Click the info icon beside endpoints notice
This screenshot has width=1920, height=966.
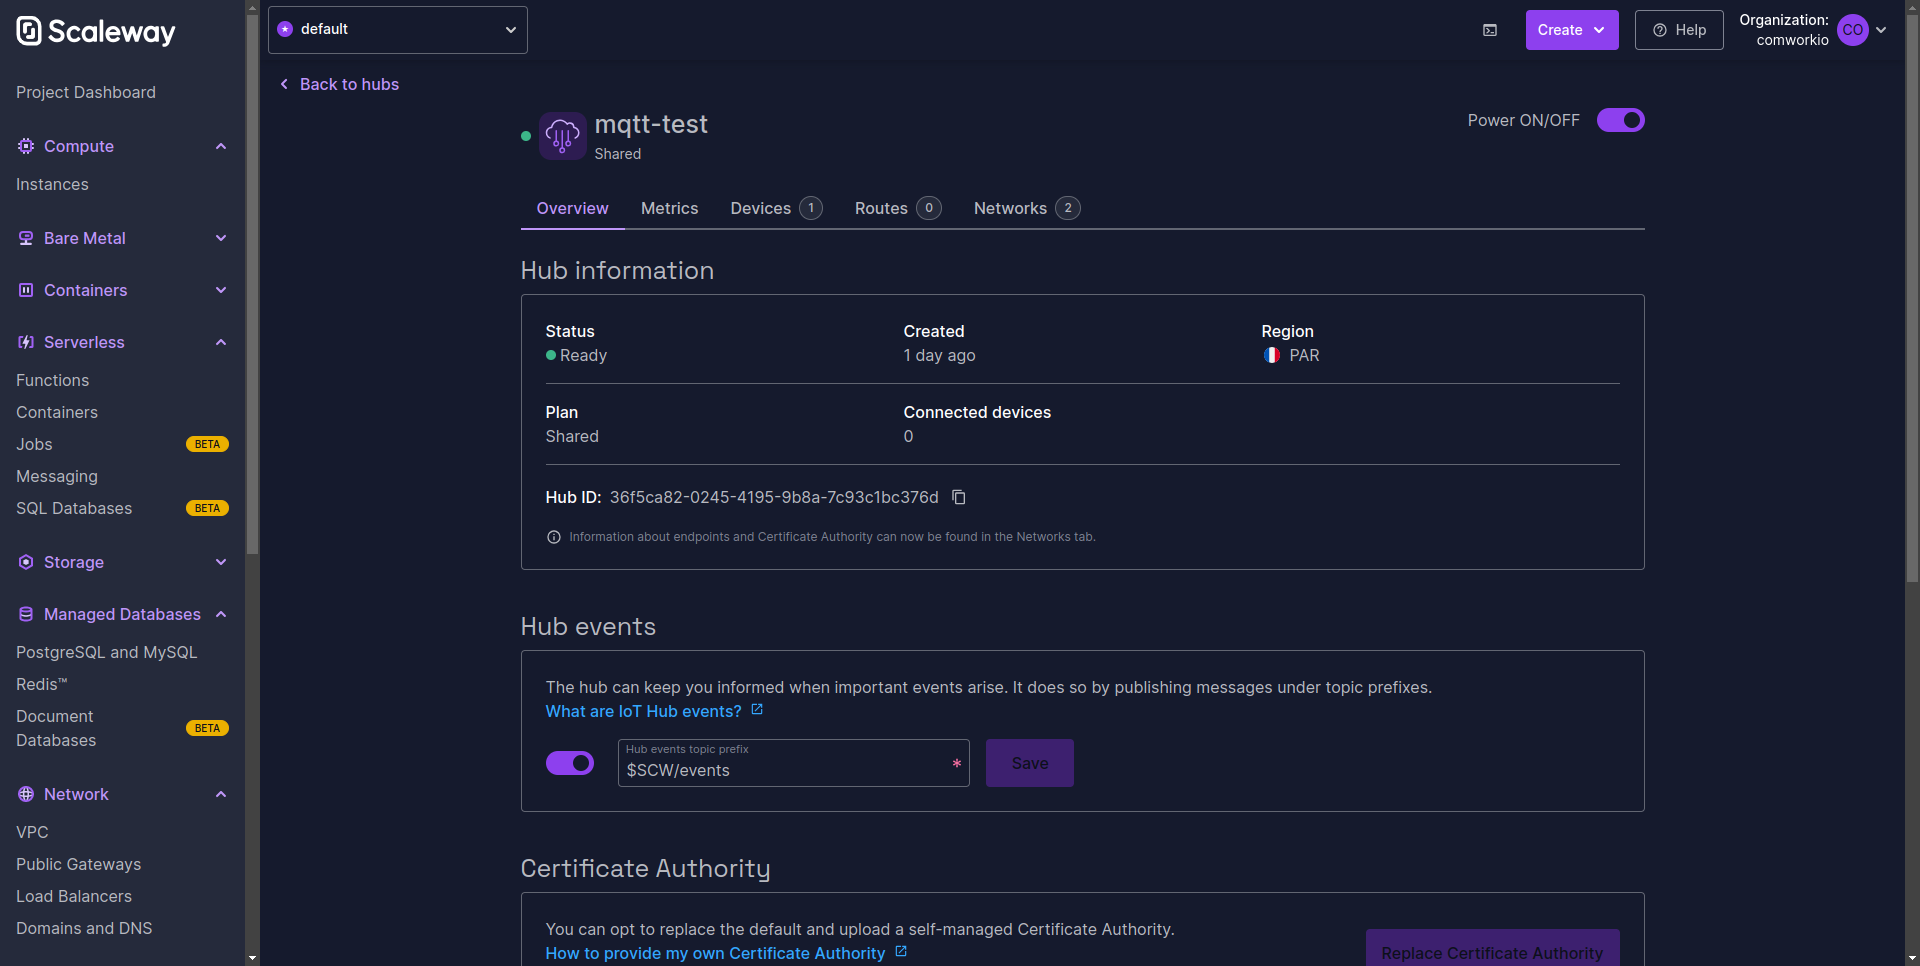(554, 537)
